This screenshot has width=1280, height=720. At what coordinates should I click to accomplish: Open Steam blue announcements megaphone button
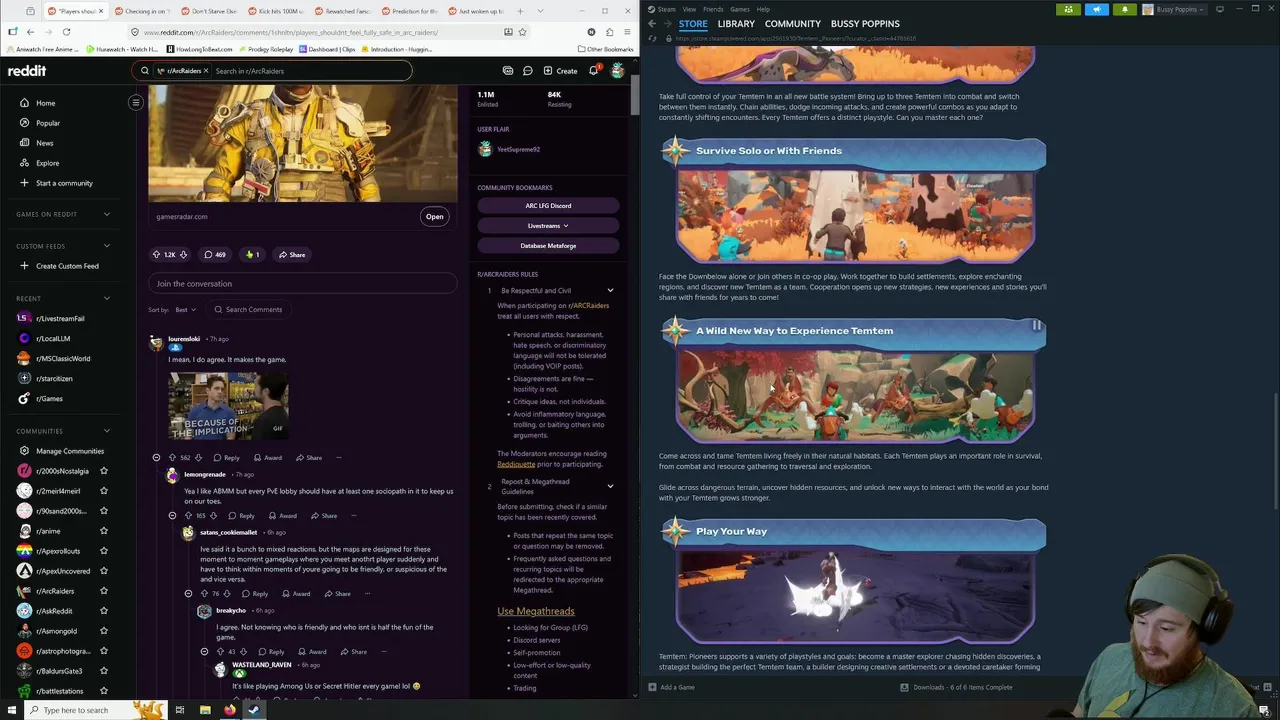click(1096, 9)
